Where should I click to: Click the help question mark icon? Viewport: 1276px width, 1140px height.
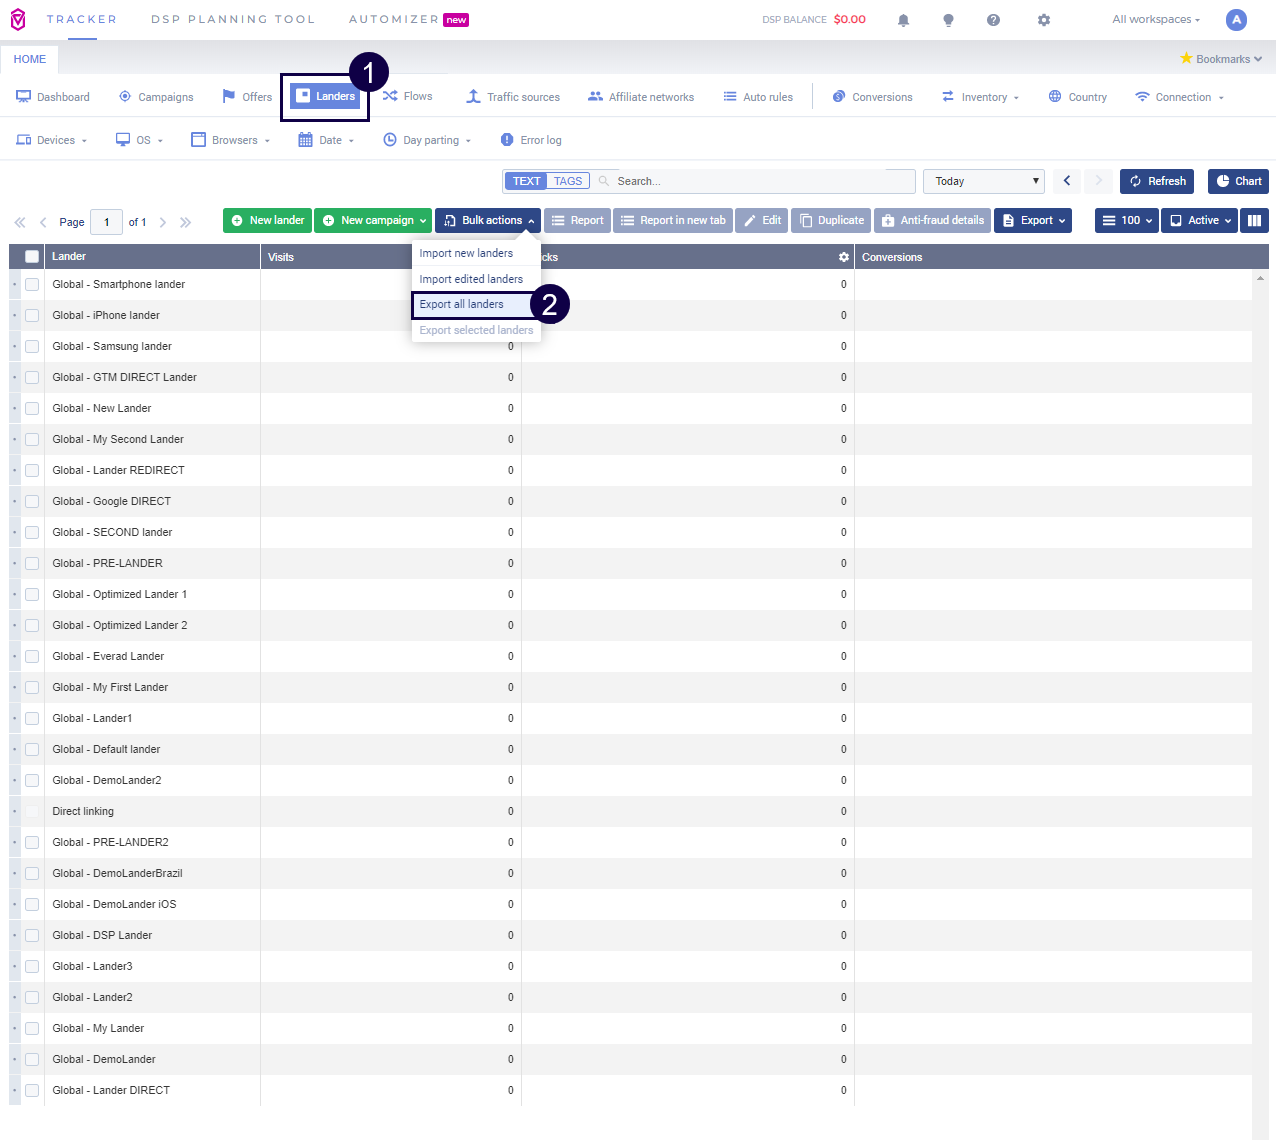tap(993, 20)
